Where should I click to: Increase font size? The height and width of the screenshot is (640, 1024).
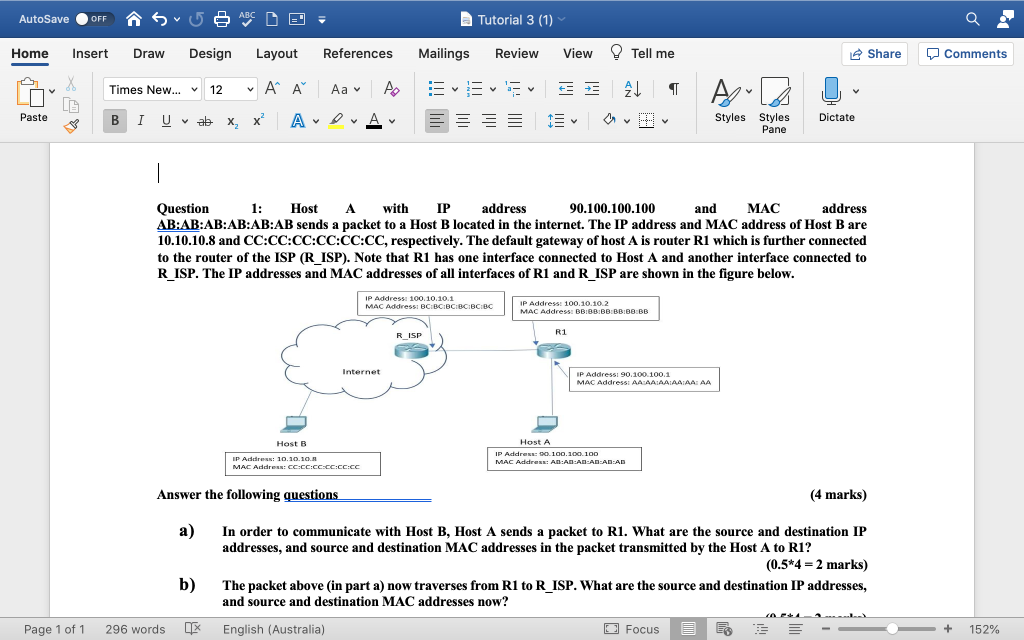(272, 88)
